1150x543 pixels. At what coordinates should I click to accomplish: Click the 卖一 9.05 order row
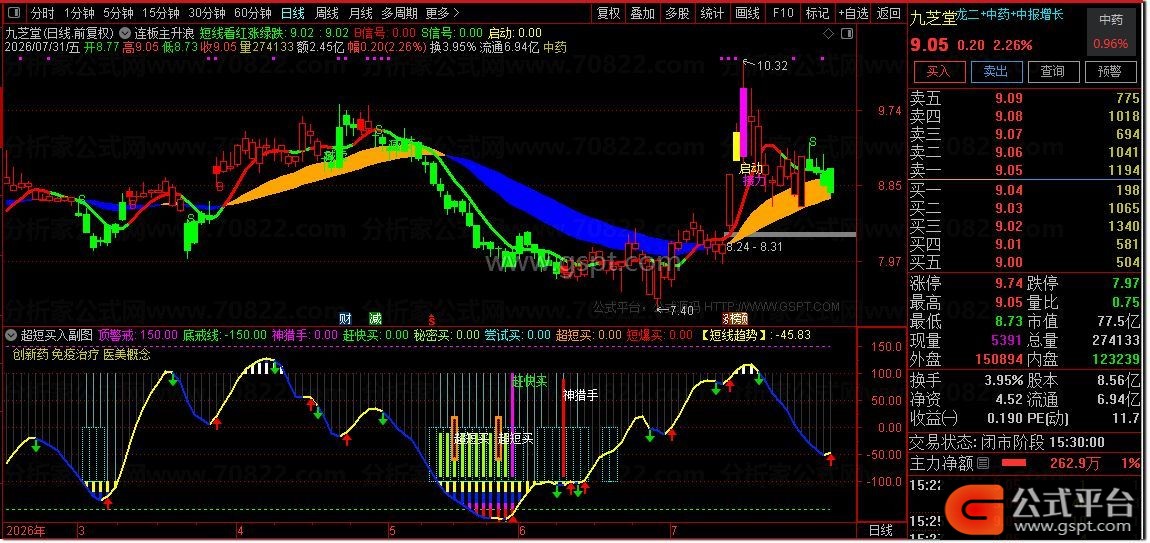tap(1027, 170)
